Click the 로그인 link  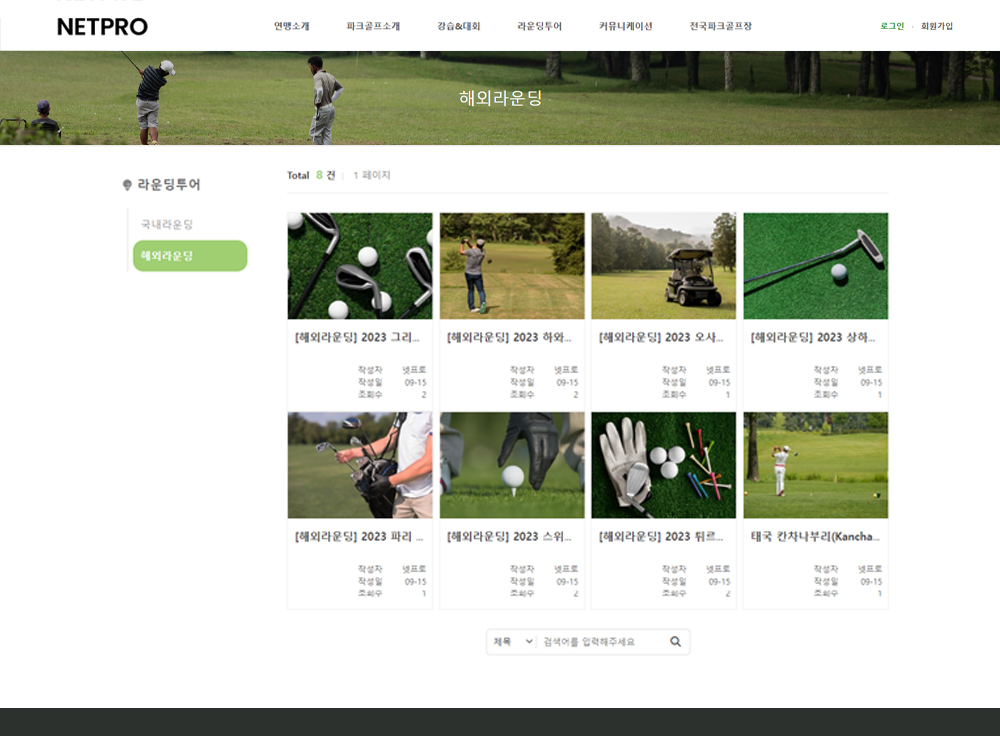(892, 27)
